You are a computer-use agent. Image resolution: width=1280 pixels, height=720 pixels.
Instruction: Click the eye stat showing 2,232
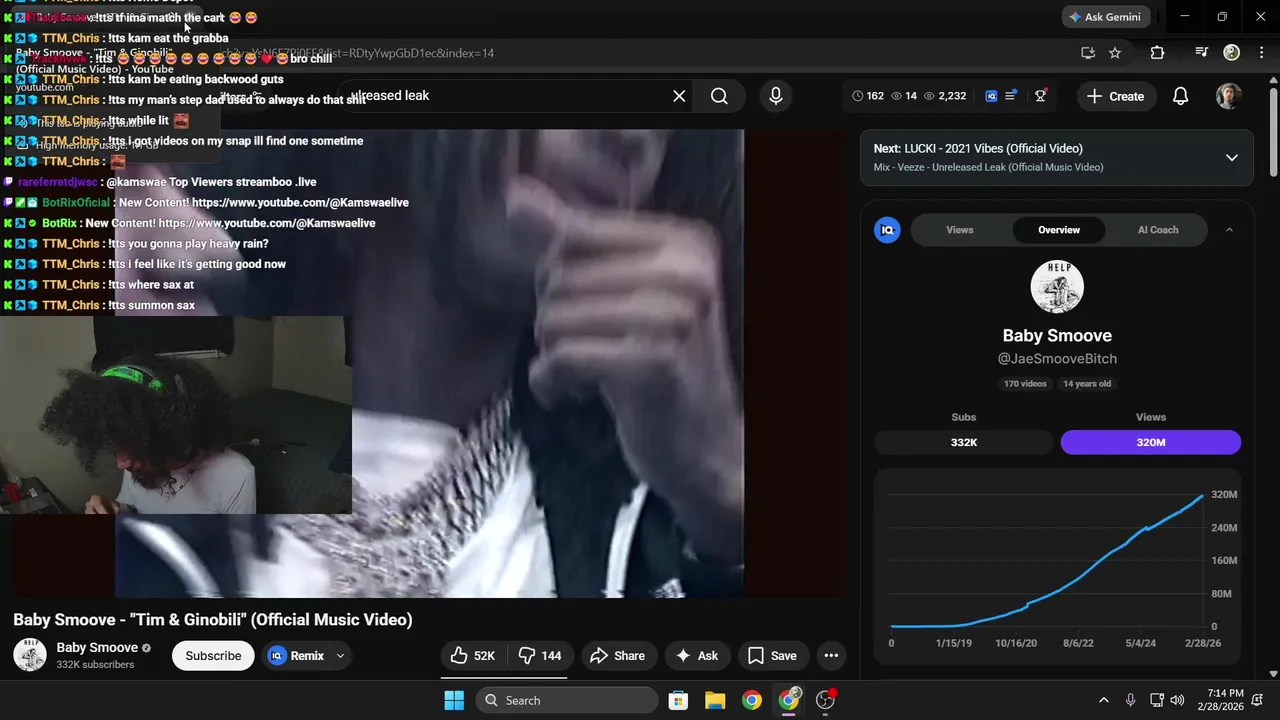(945, 96)
